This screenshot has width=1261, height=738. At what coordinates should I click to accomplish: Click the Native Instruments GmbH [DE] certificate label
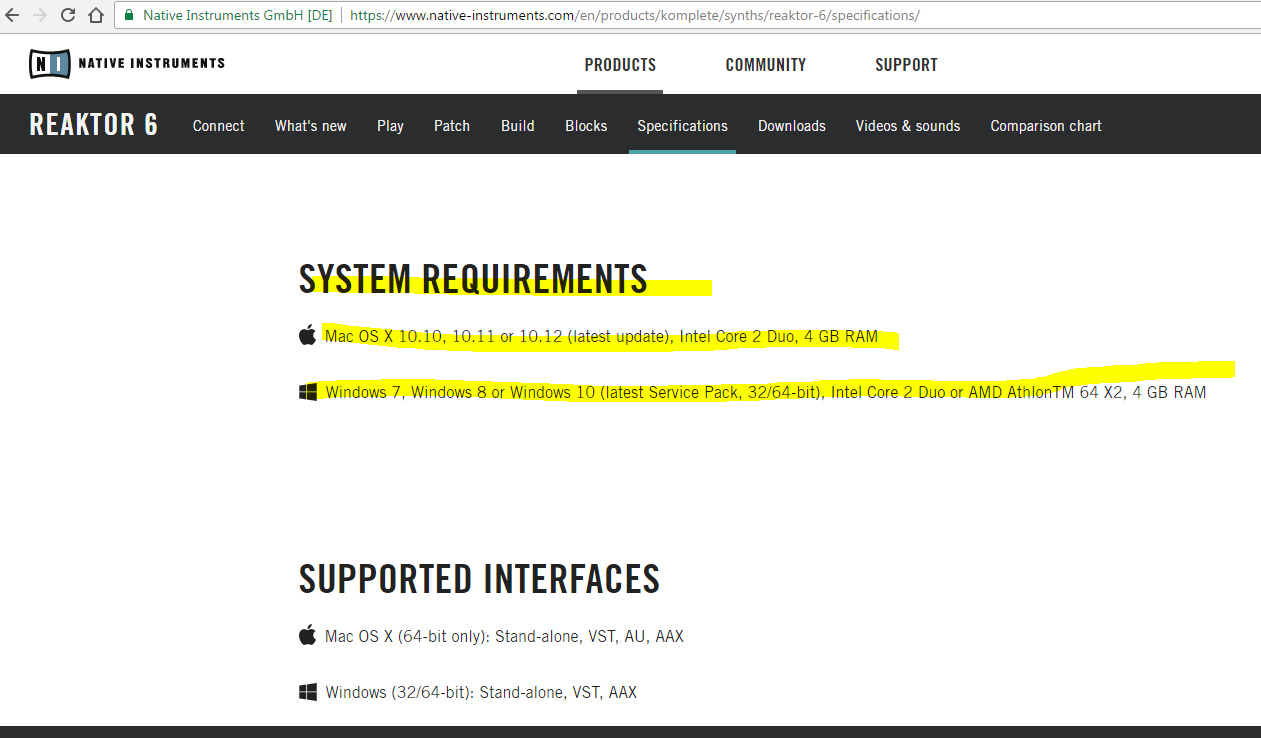238,16
